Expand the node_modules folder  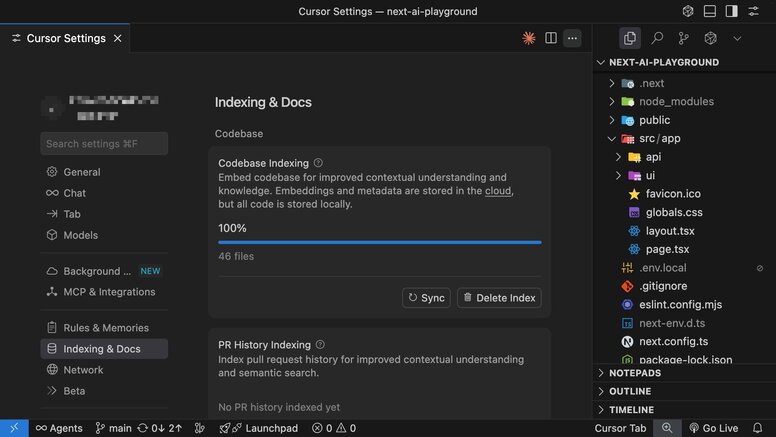point(676,101)
